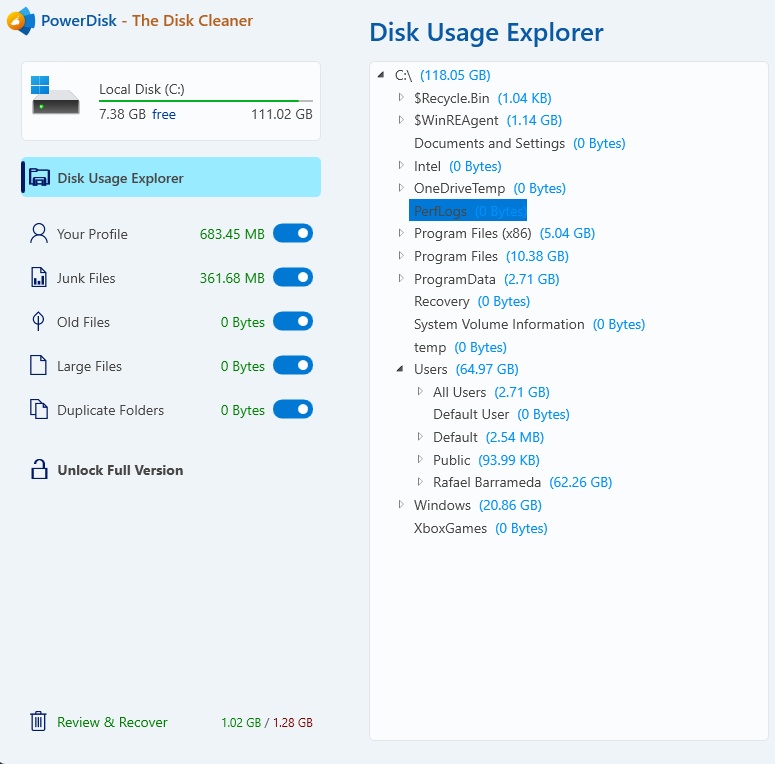
Task: Open the Old Files section
Action: (84, 322)
